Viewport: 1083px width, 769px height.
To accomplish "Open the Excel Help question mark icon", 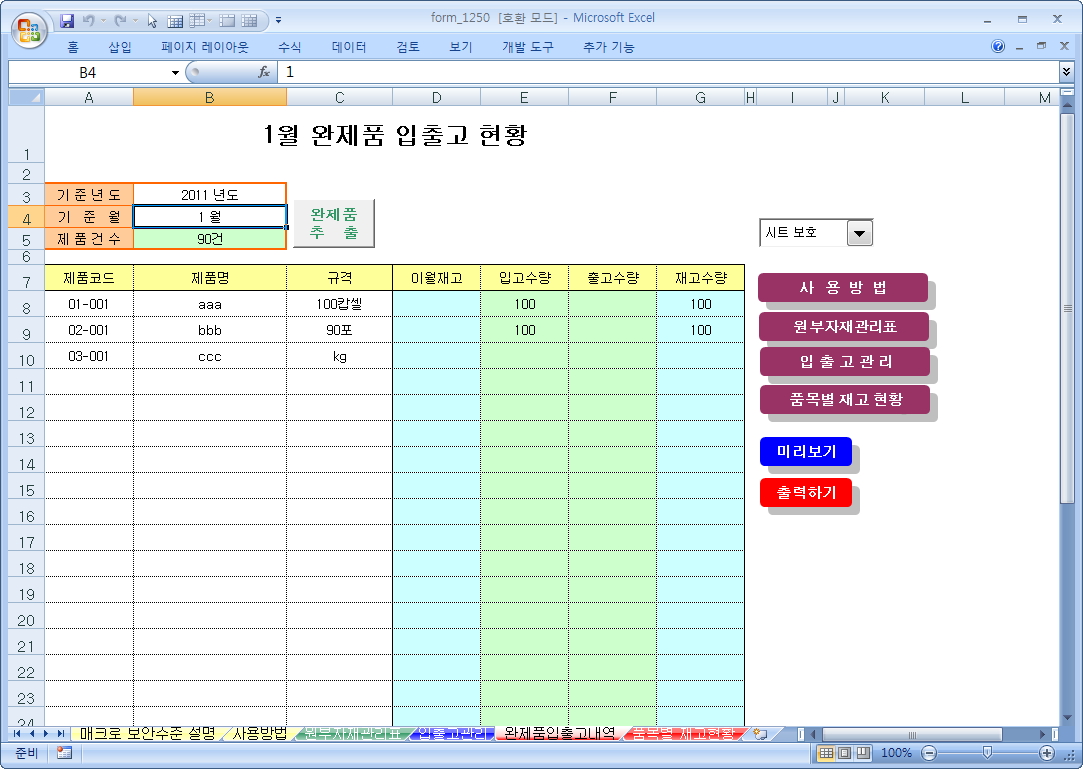I will 998,47.
